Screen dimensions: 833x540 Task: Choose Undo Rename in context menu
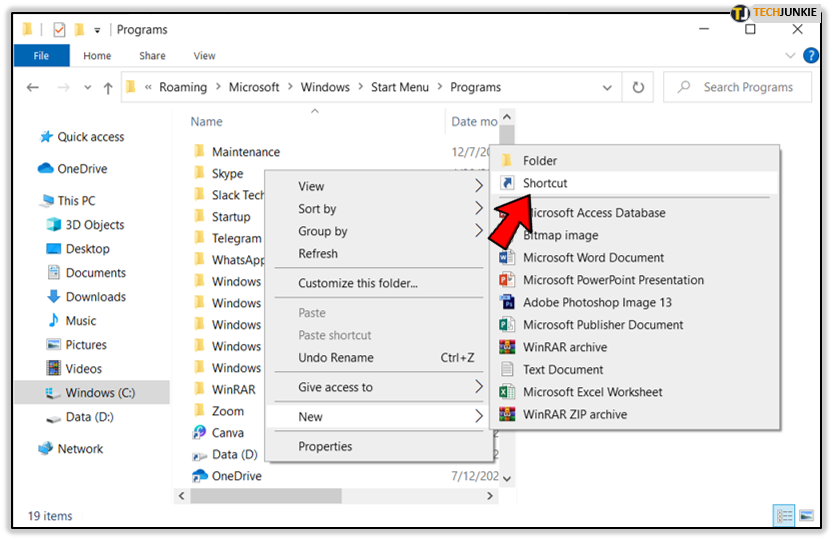379,357
